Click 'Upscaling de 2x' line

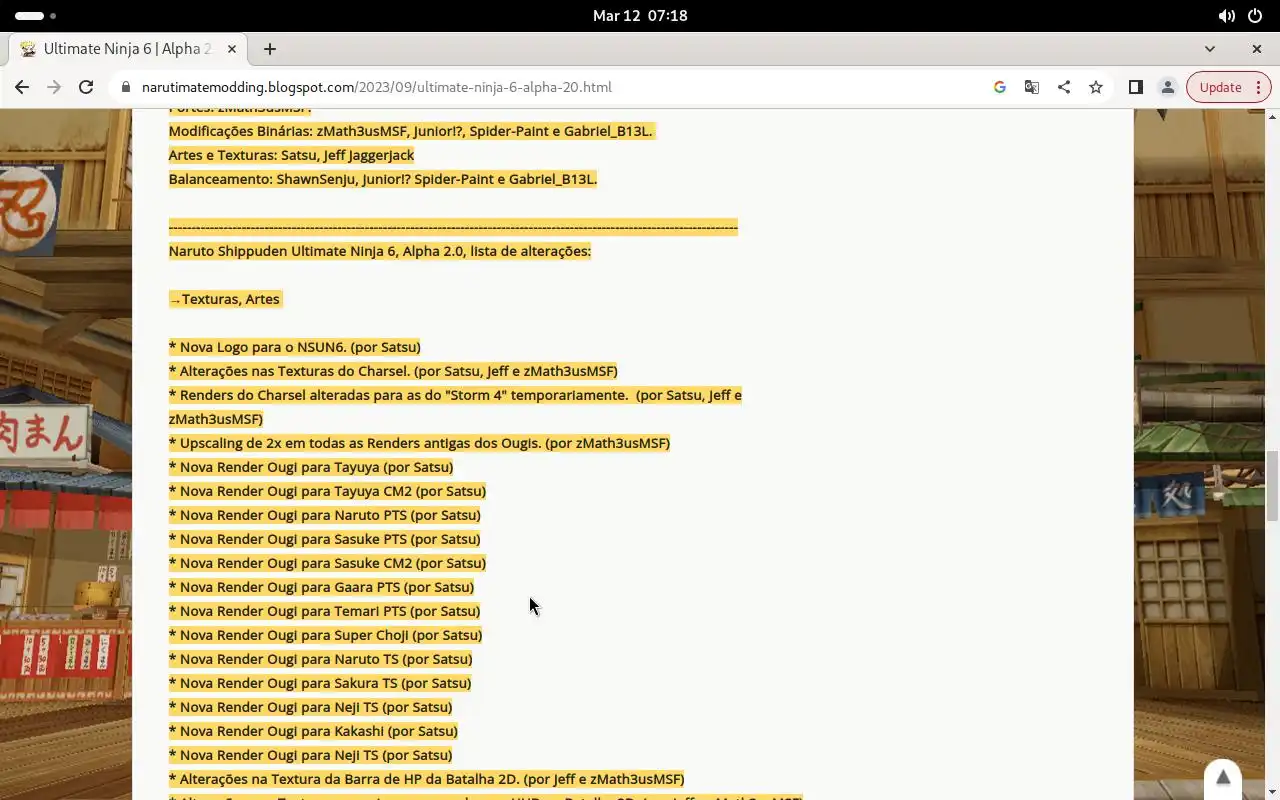[419, 443]
